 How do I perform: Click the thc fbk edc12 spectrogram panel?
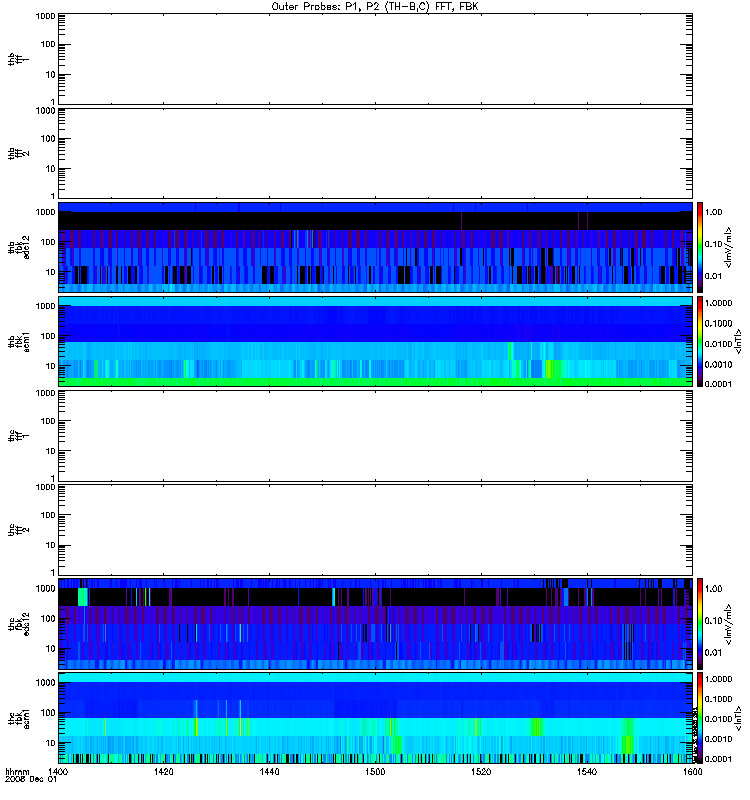[376, 623]
